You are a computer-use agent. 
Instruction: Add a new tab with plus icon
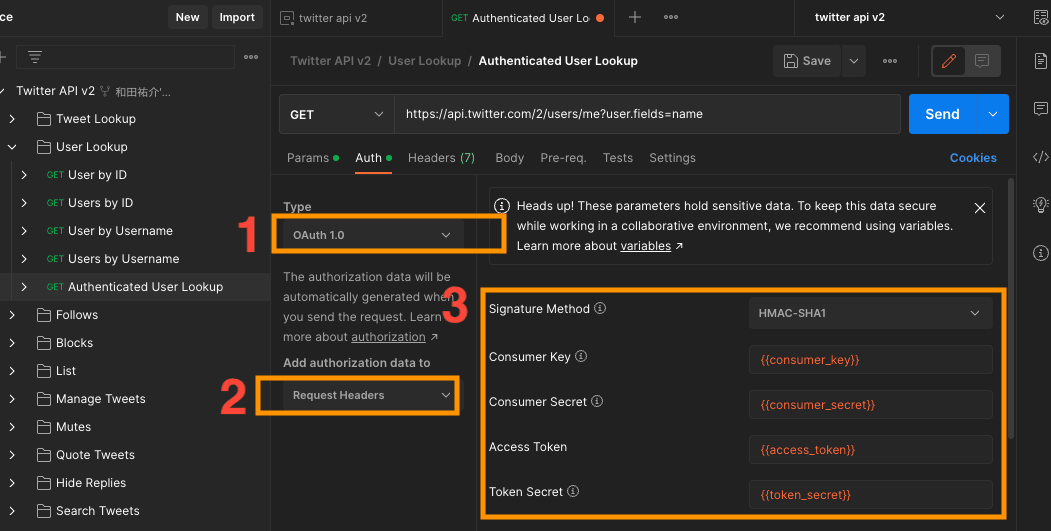pyautogui.click(x=635, y=17)
